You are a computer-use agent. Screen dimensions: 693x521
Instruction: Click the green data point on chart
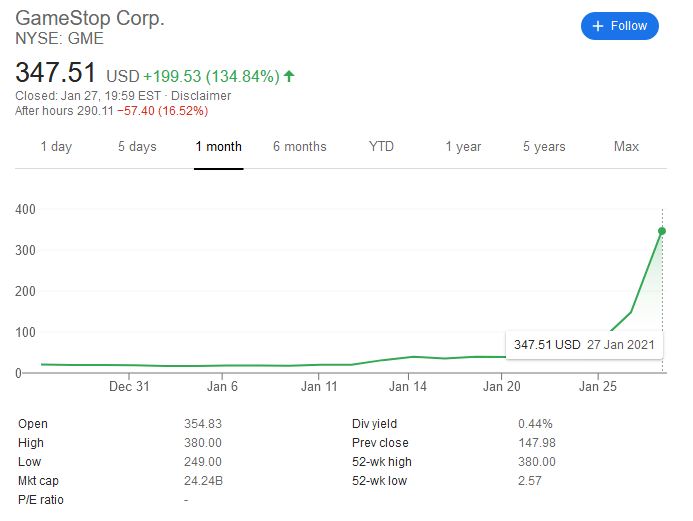click(662, 231)
